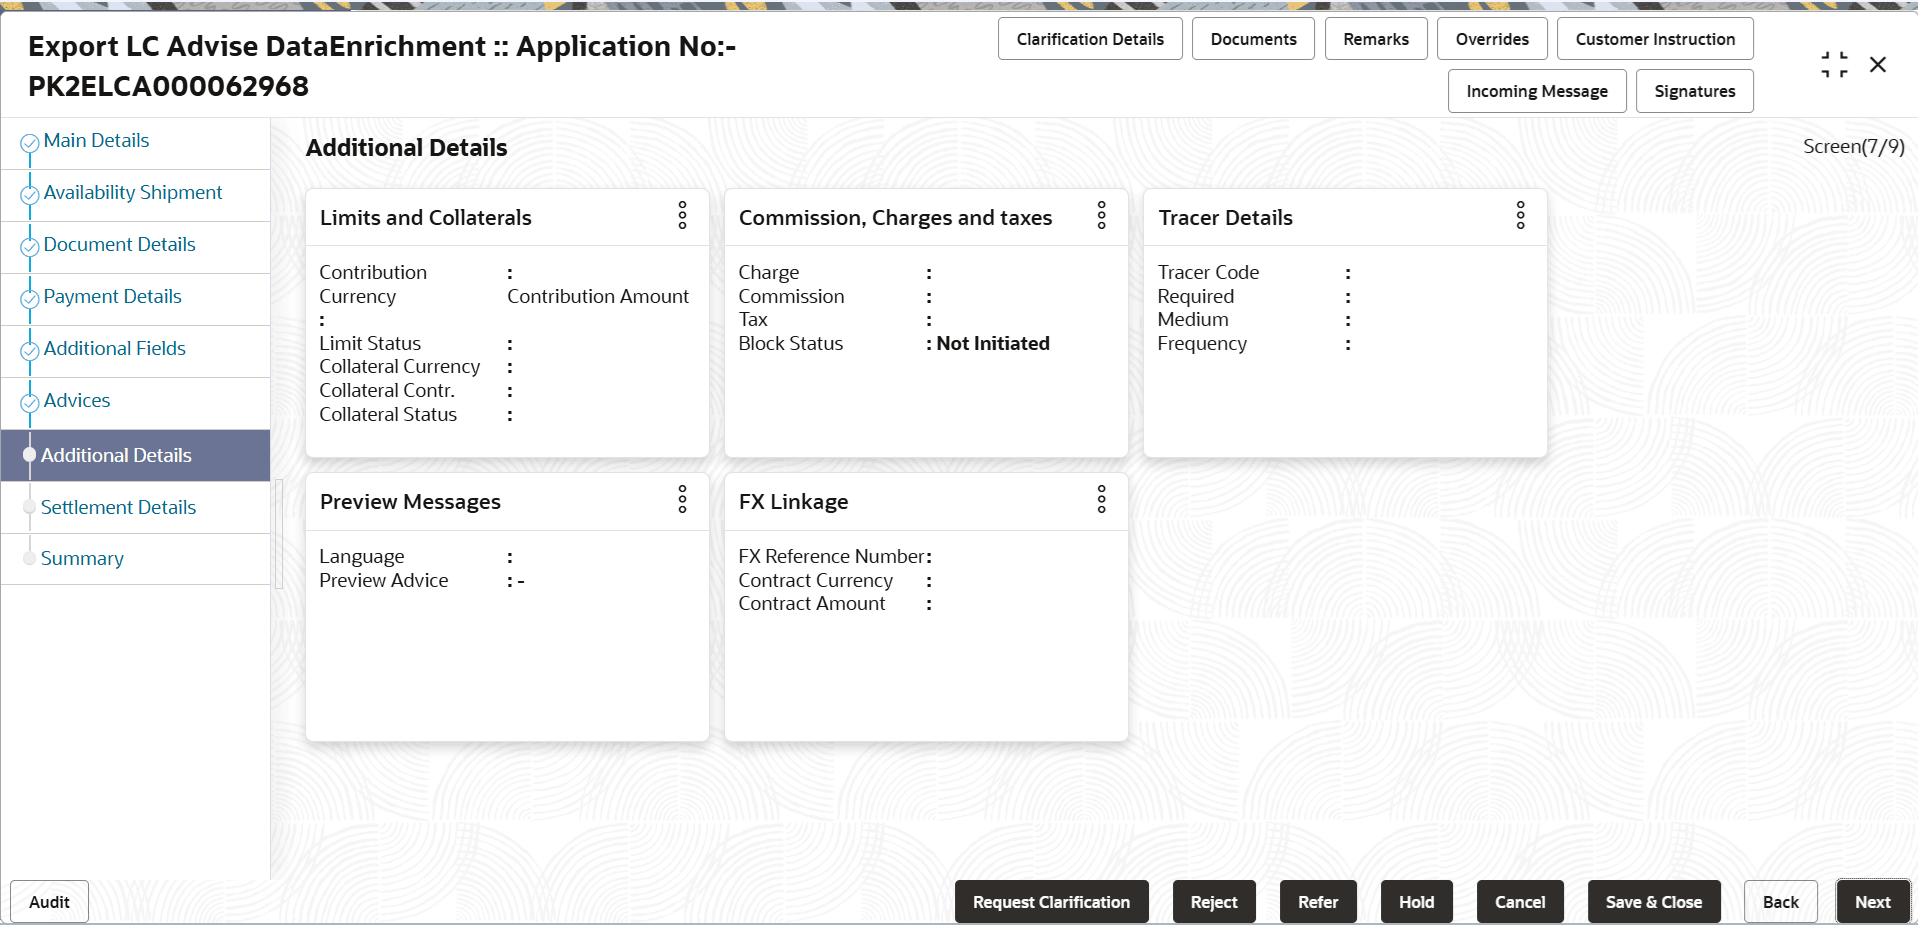Open Tracer Details kebab menu
This screenshot has height=925, width=1918.
[x=1521, y=215]
